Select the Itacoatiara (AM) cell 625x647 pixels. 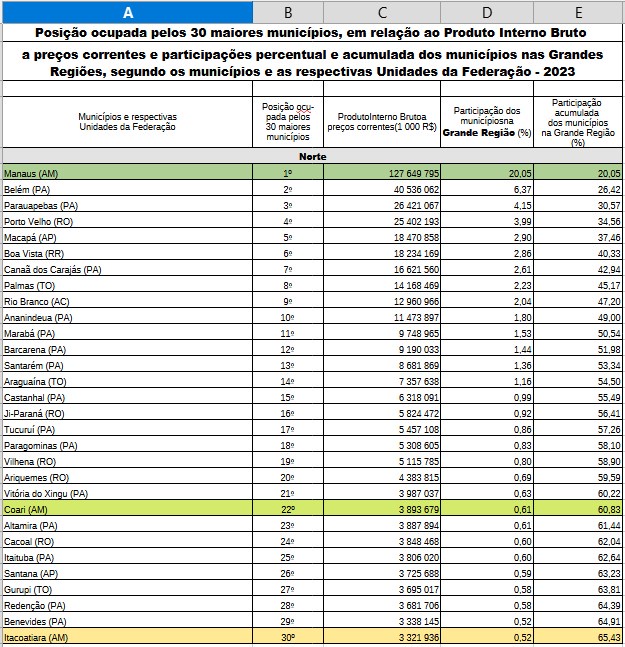coord(127,636)
